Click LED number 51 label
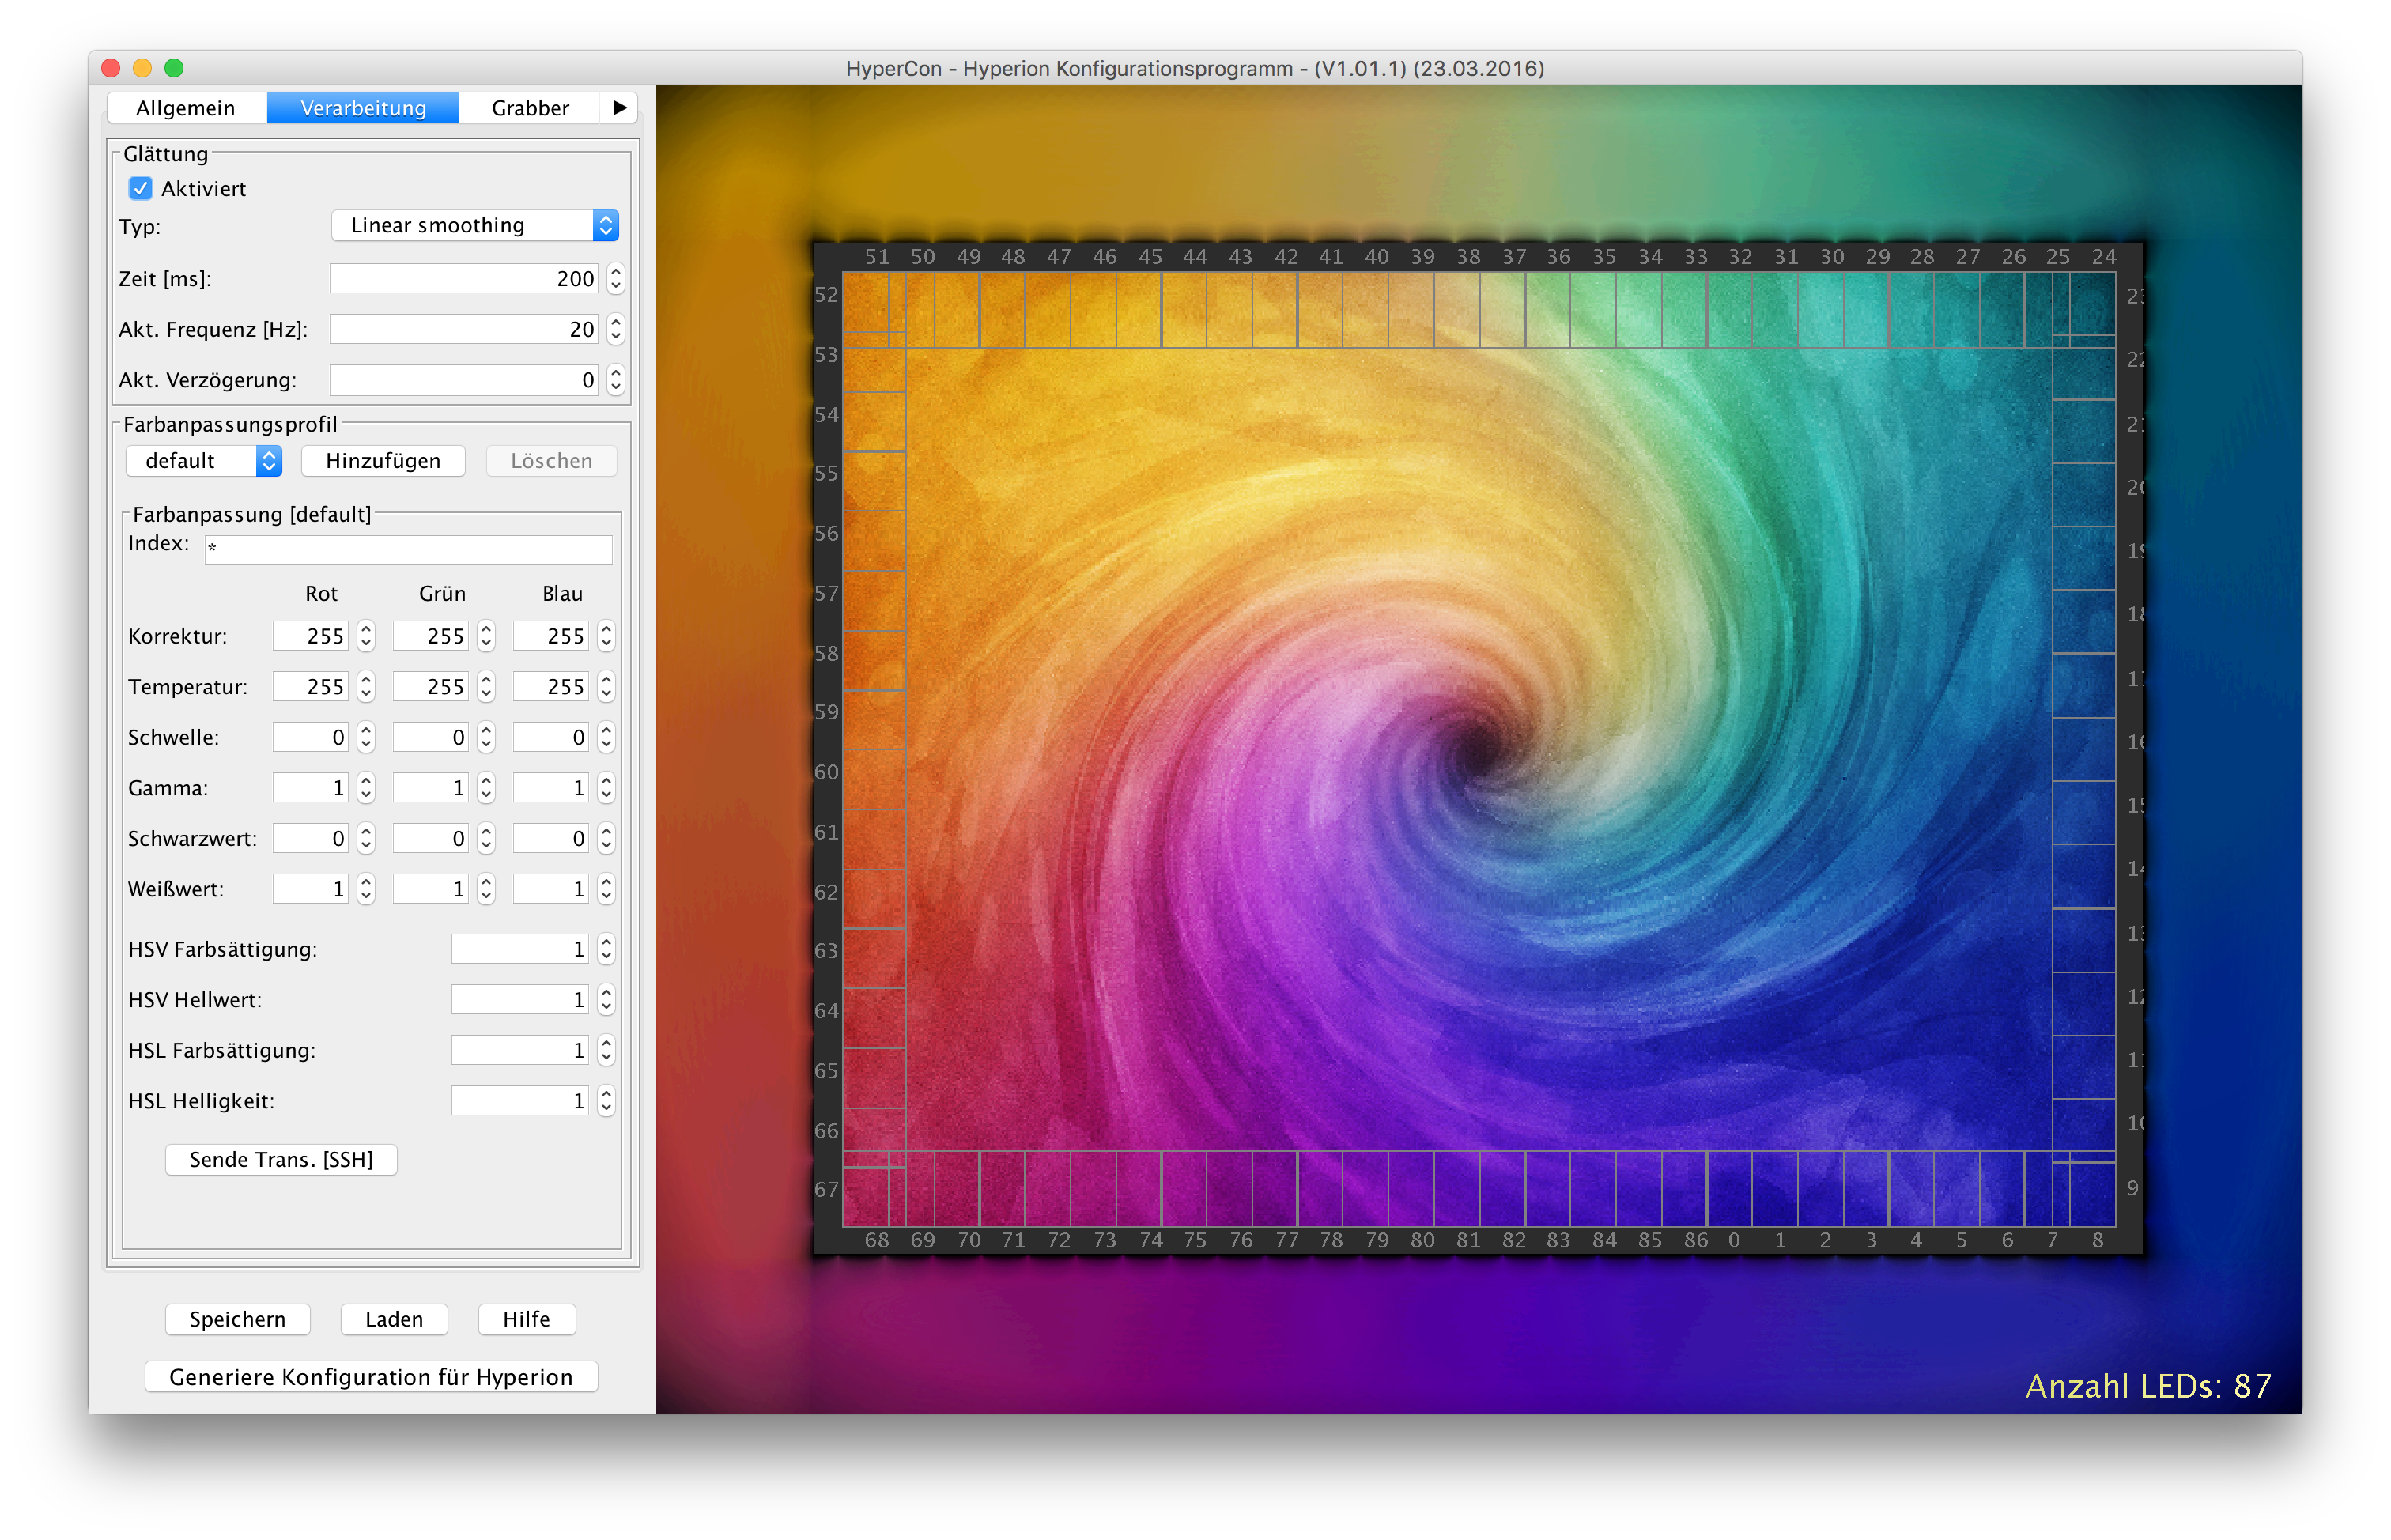Screen dimensions: 2391x1540 point(877,257)
